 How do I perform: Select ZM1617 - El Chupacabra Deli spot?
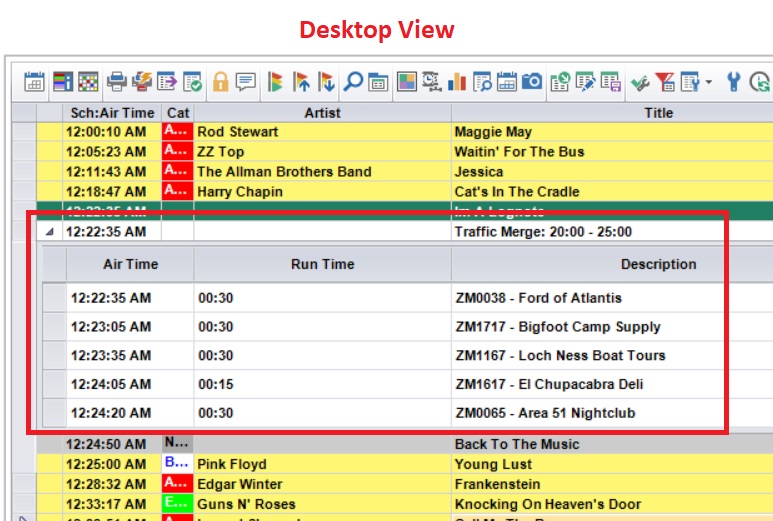(612, 384)
